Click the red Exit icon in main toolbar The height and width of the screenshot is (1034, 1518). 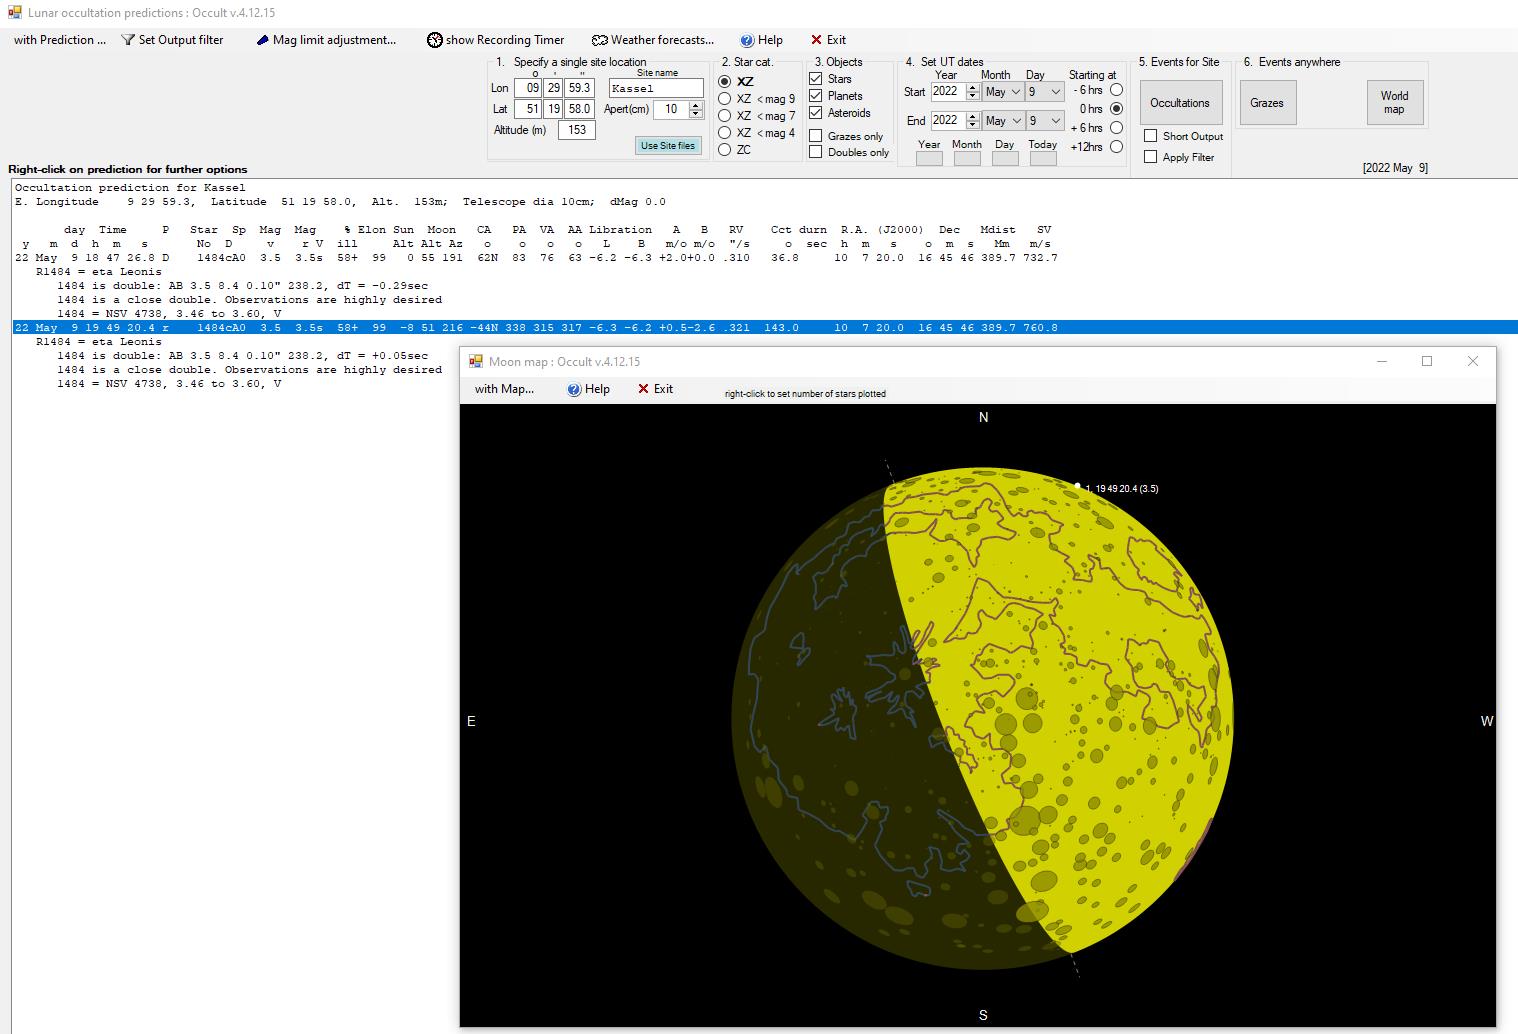pyautogui.click(x=816, y=40)
